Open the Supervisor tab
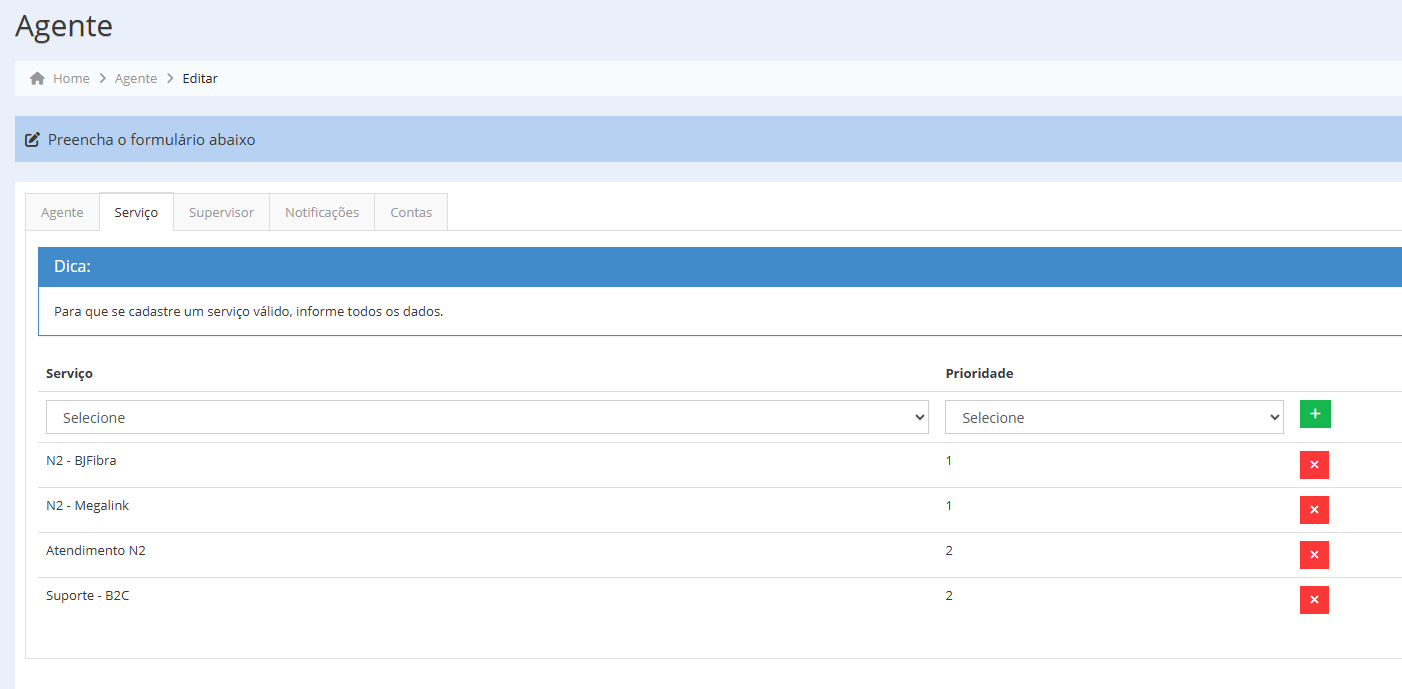Image resolution: width=1402 pixels, height=689 pixels. coord(221,212)
